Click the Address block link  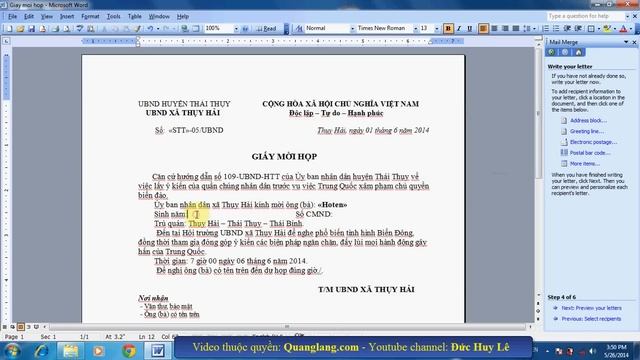588,120
